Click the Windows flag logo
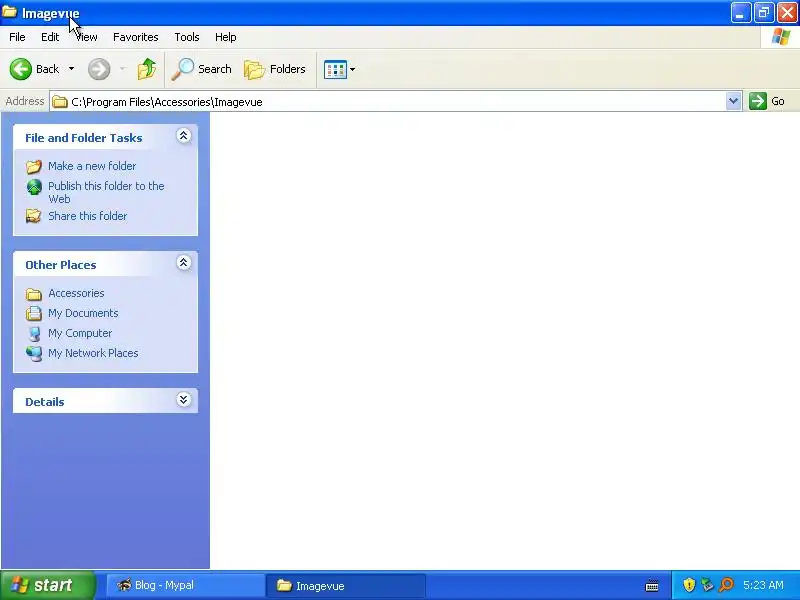Screen dimensions: 800x600 781,37
